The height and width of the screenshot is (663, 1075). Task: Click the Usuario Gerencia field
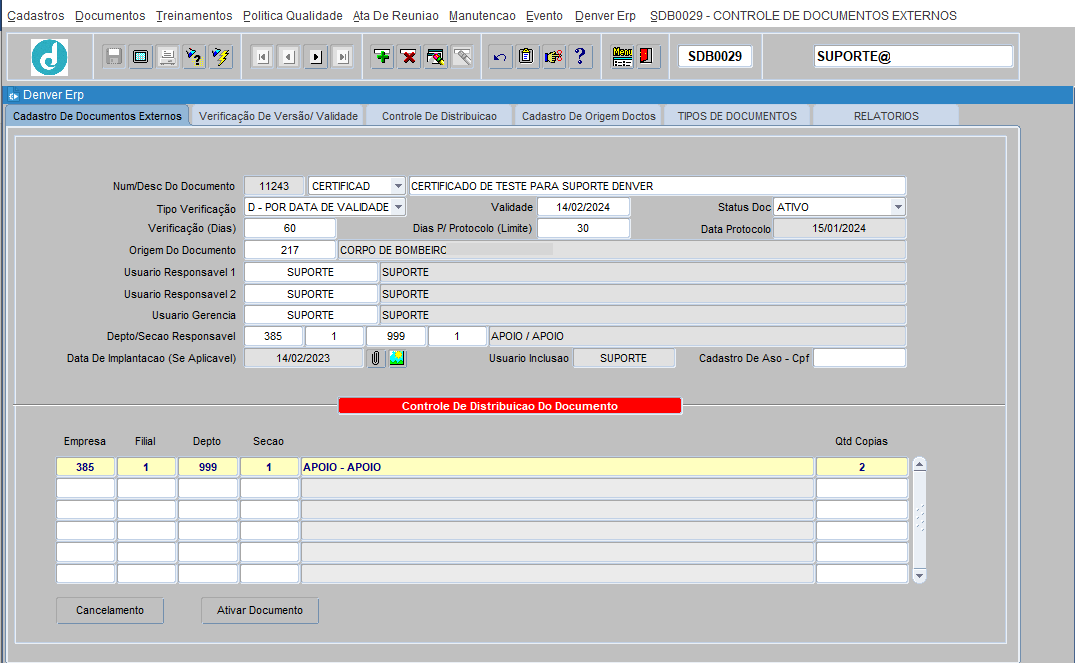click(311, 315)
